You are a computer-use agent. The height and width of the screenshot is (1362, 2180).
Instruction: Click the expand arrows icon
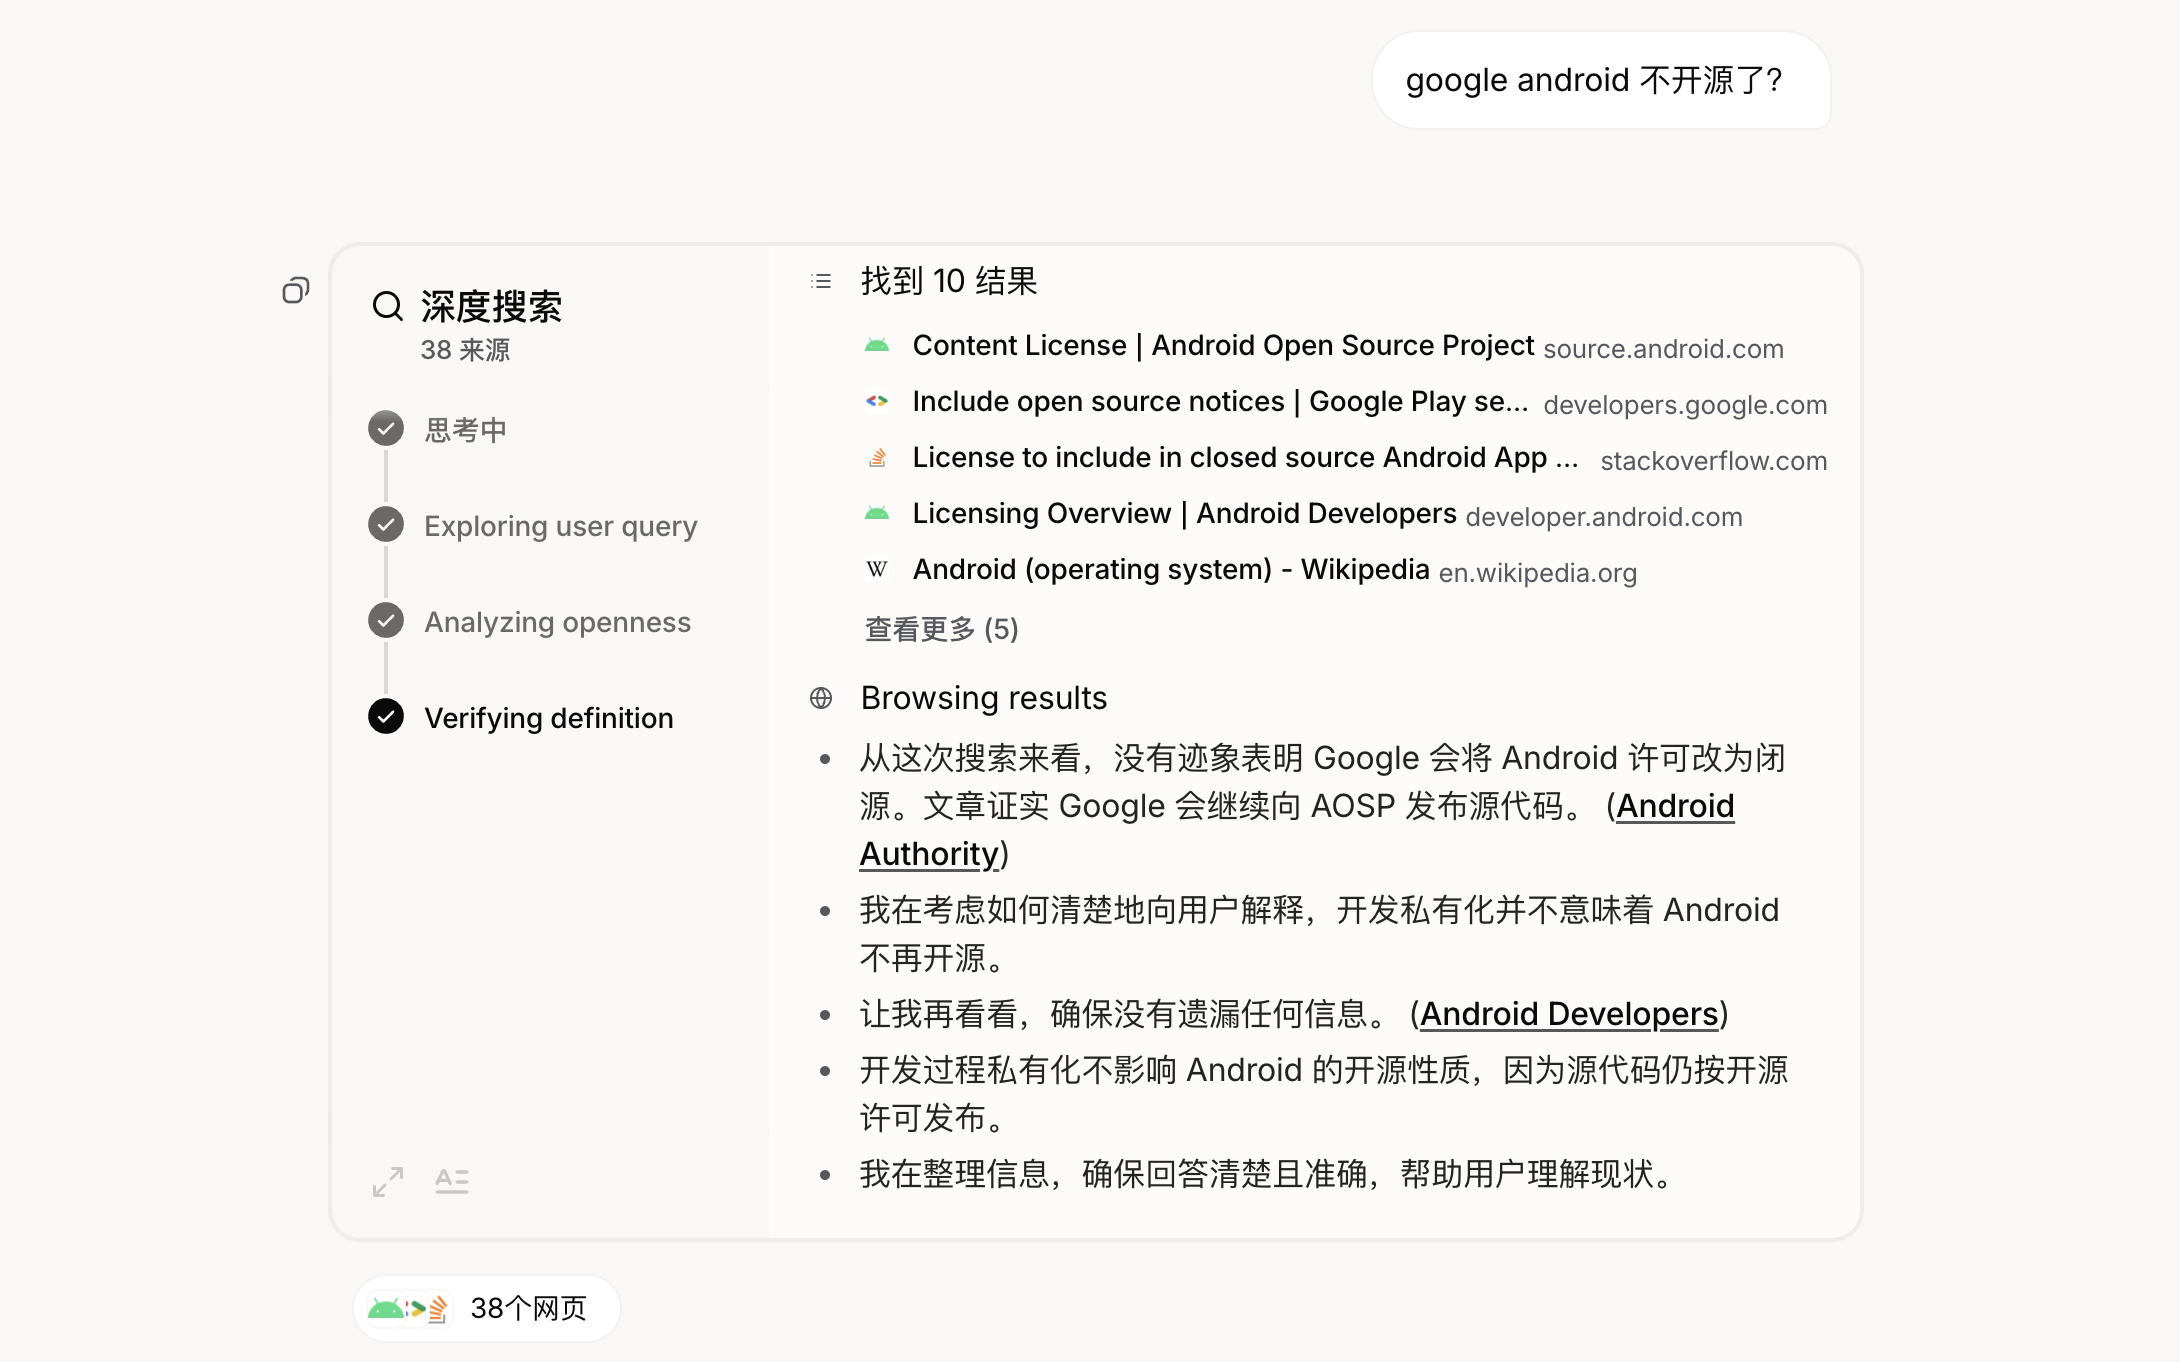click(x=388, y=1182)
